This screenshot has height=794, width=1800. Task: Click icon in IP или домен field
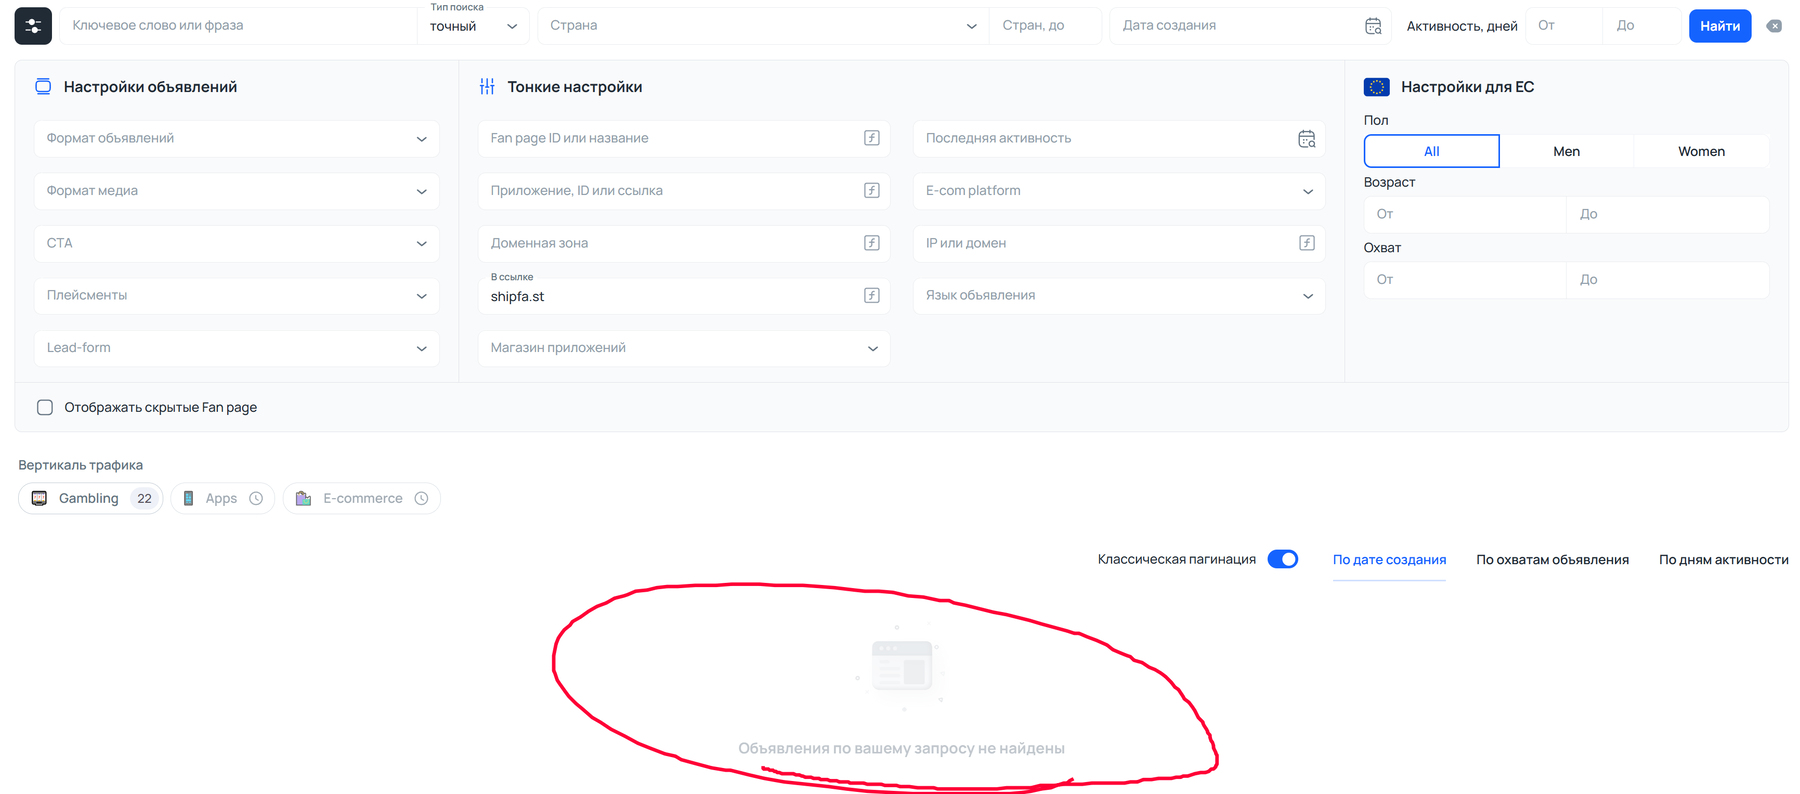click(x=1307, y=243)
